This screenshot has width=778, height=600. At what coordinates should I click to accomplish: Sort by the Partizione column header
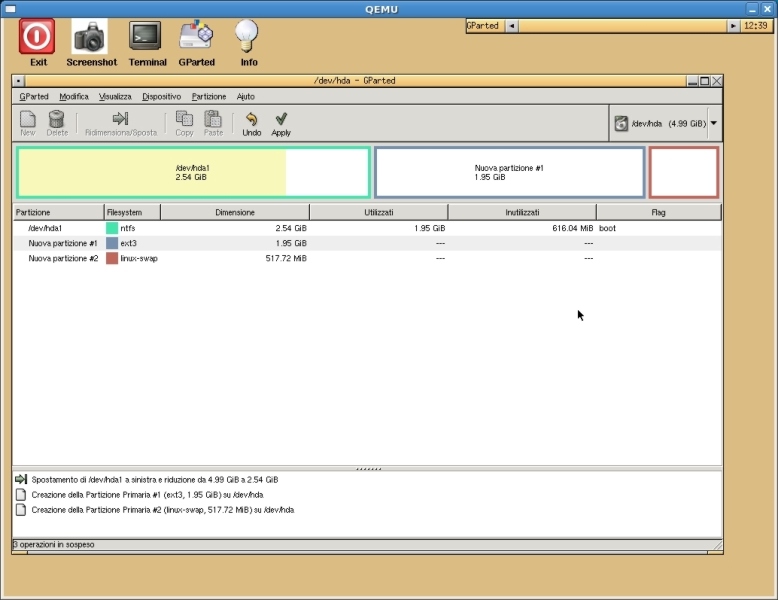pos(59,212)
